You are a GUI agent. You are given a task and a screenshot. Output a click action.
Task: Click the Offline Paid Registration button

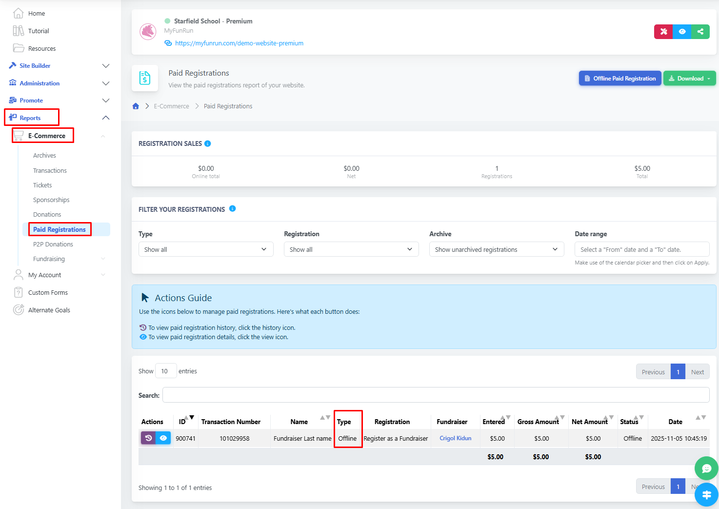(619, 78)
